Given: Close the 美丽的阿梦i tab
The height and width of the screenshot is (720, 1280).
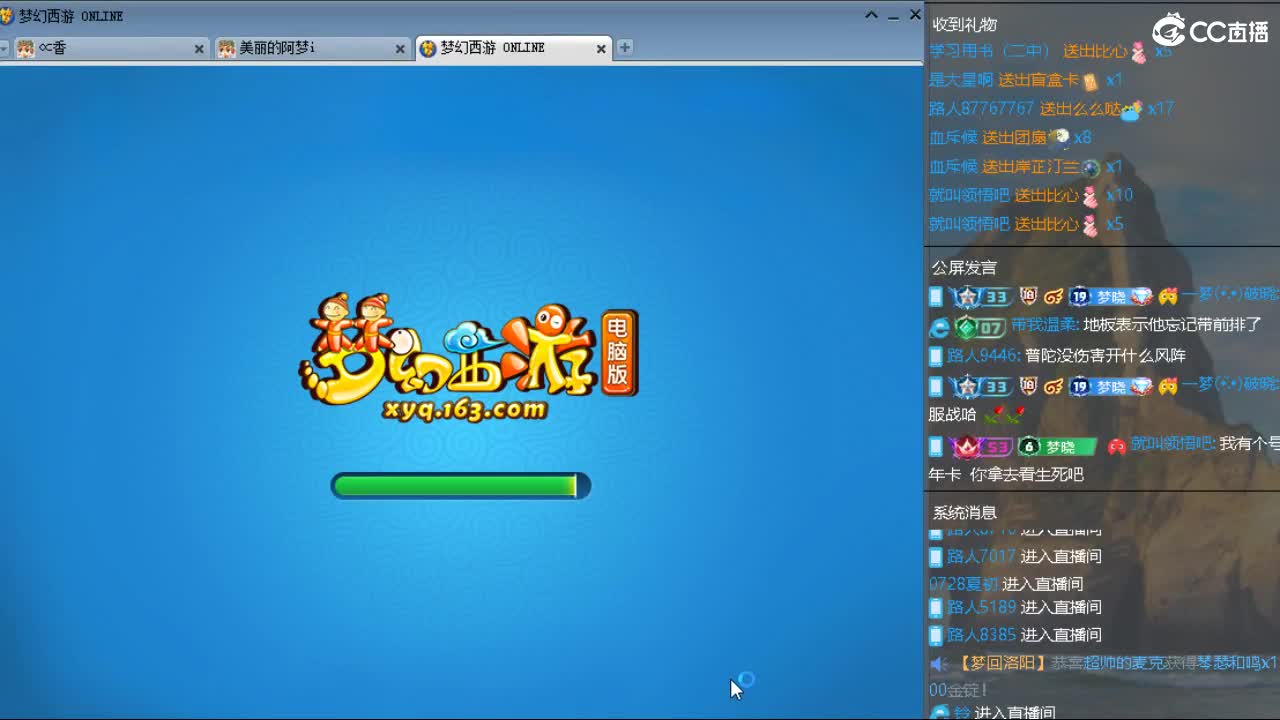Looking at the screenshot, I should click(400, 48).
